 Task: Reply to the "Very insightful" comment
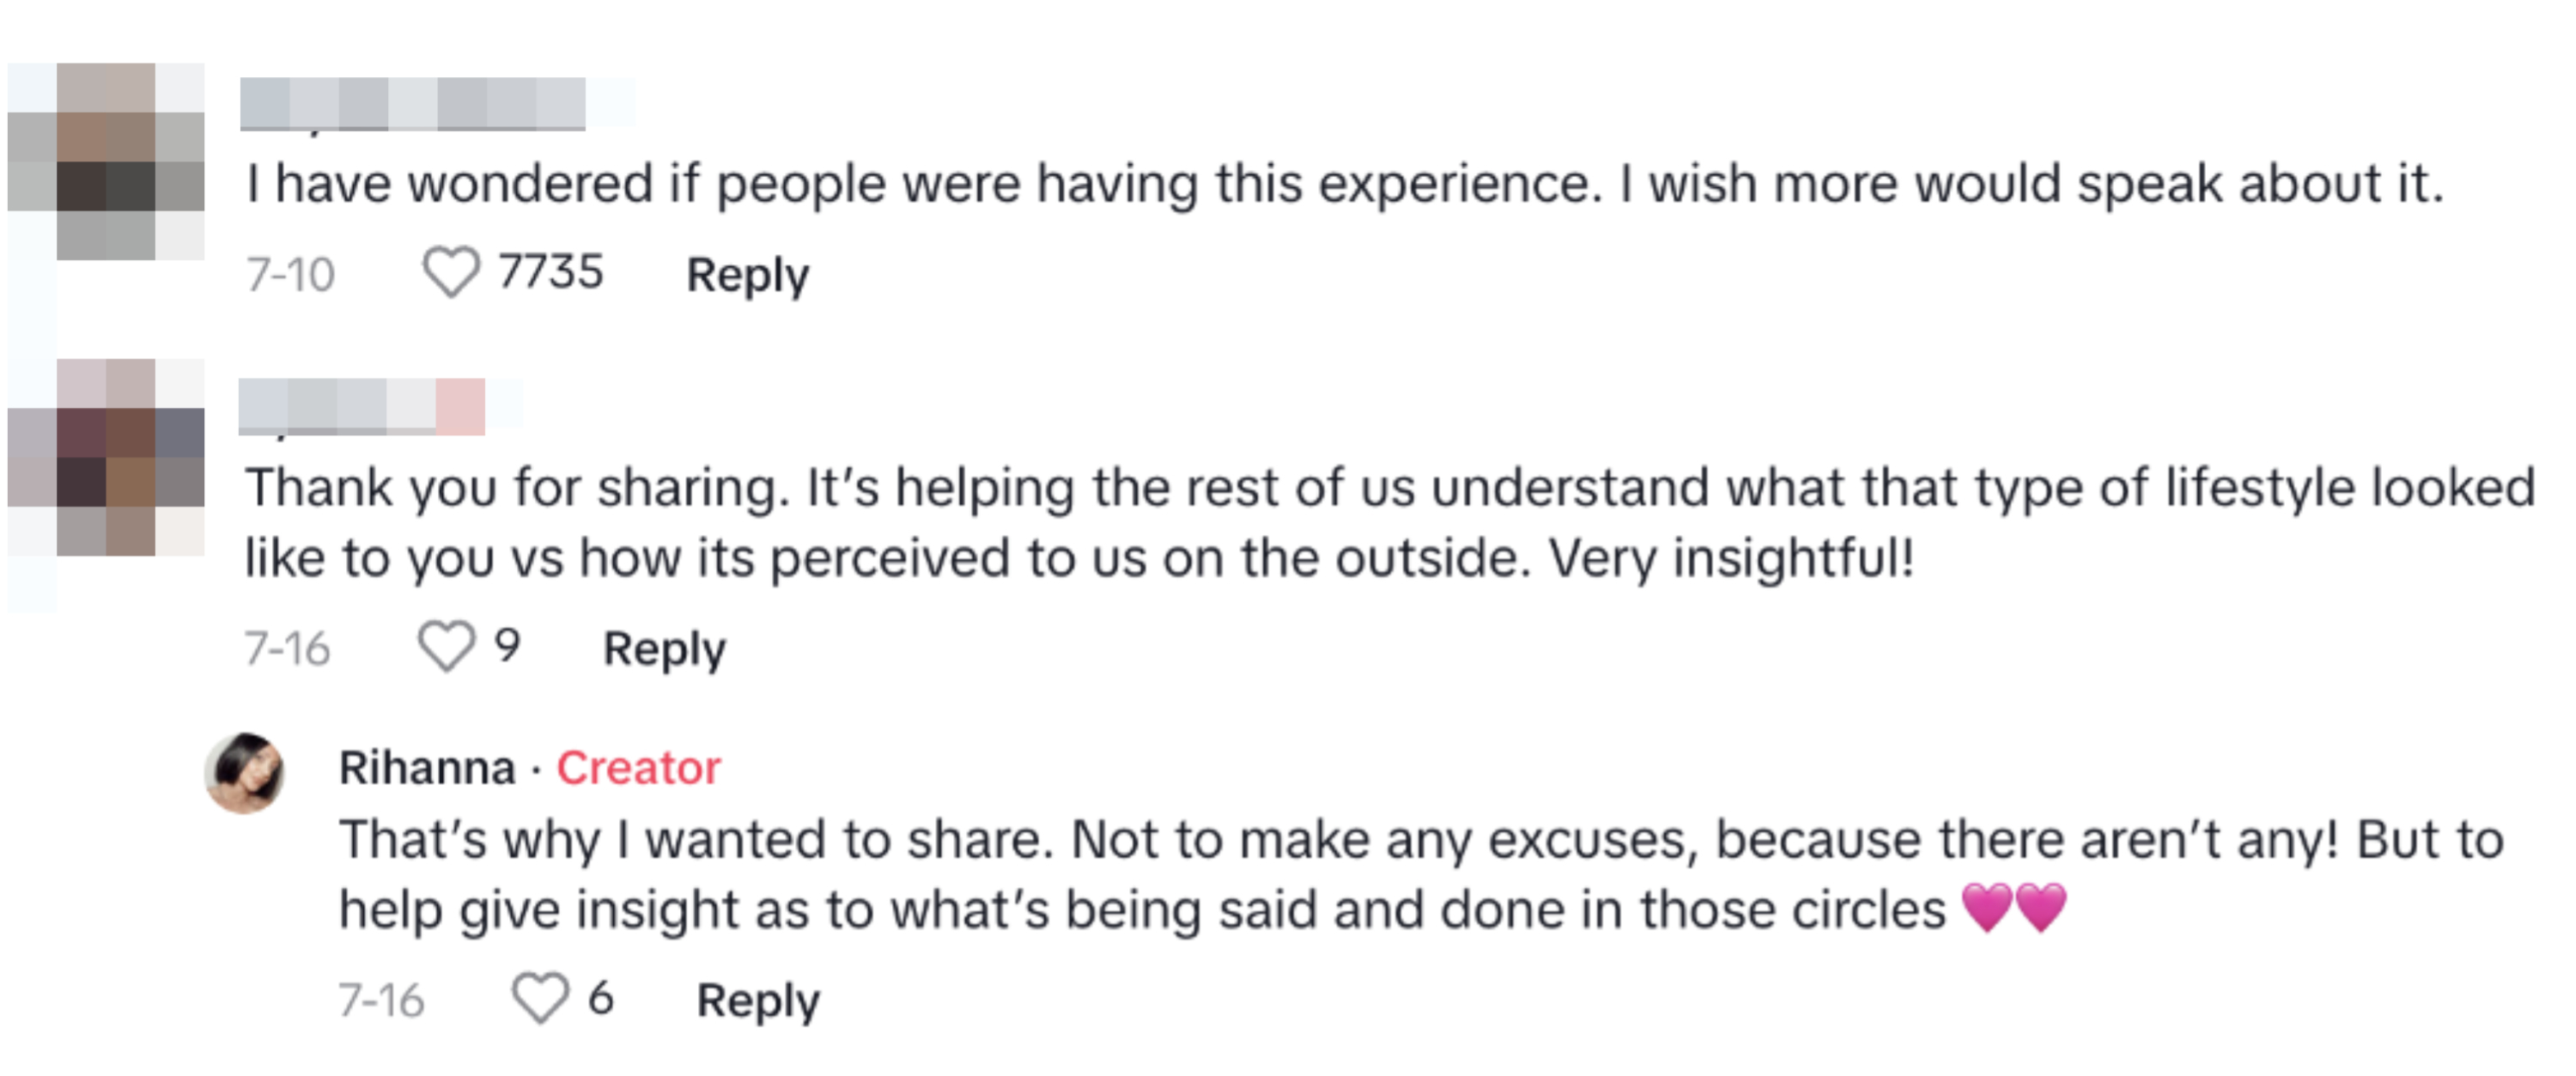[664, 649]
